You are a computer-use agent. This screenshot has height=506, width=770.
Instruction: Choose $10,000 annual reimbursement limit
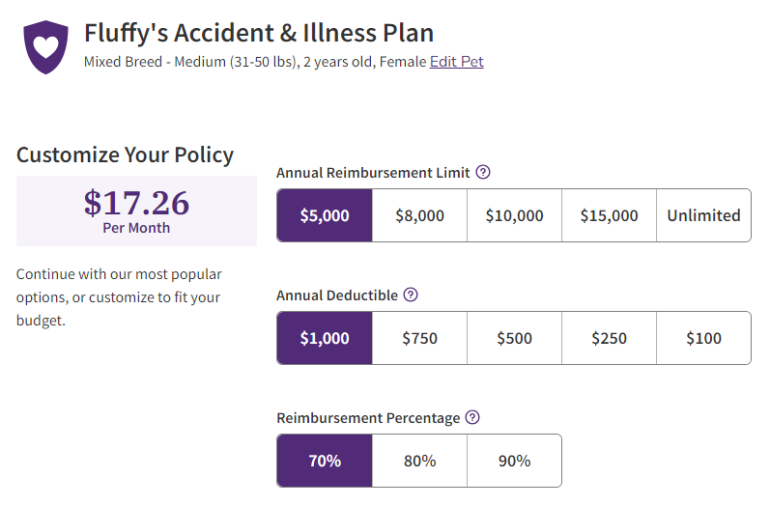pos(514,215)
